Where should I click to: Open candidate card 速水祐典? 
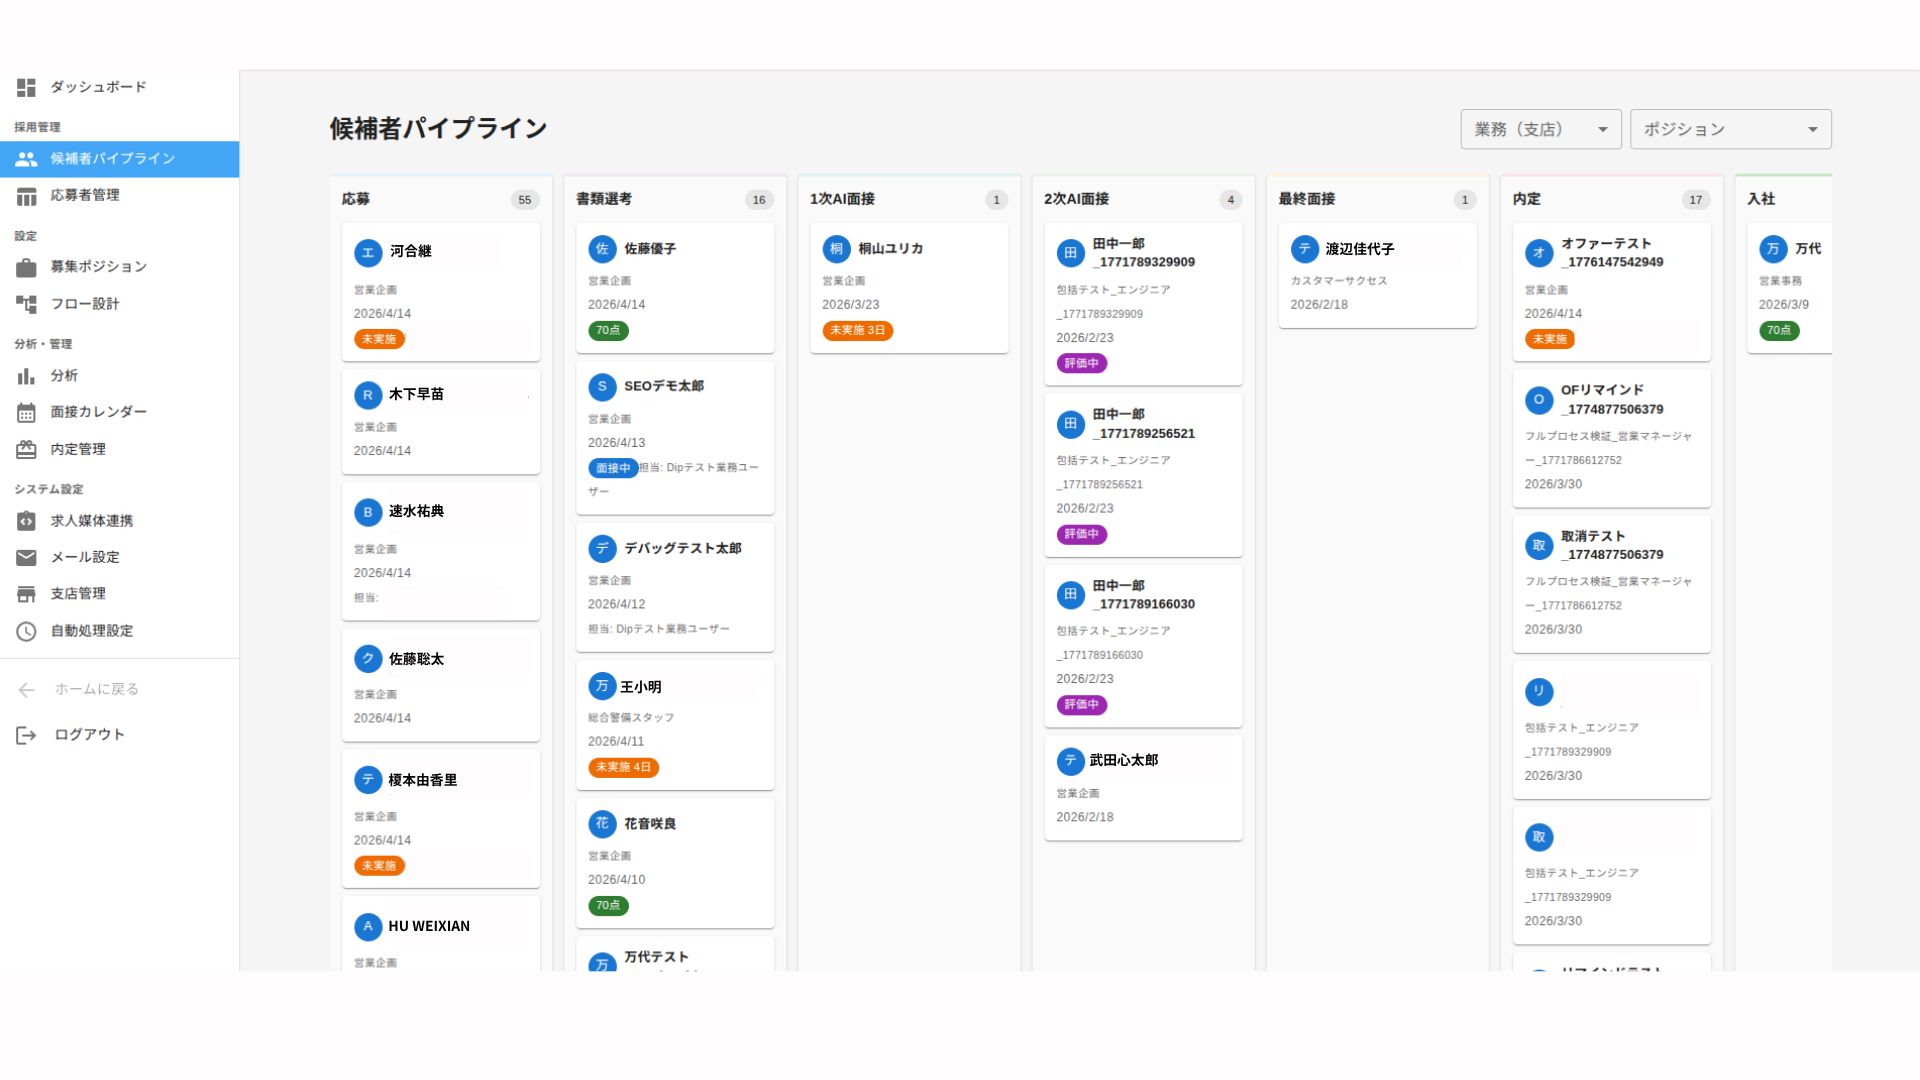[x=441, y=552]
